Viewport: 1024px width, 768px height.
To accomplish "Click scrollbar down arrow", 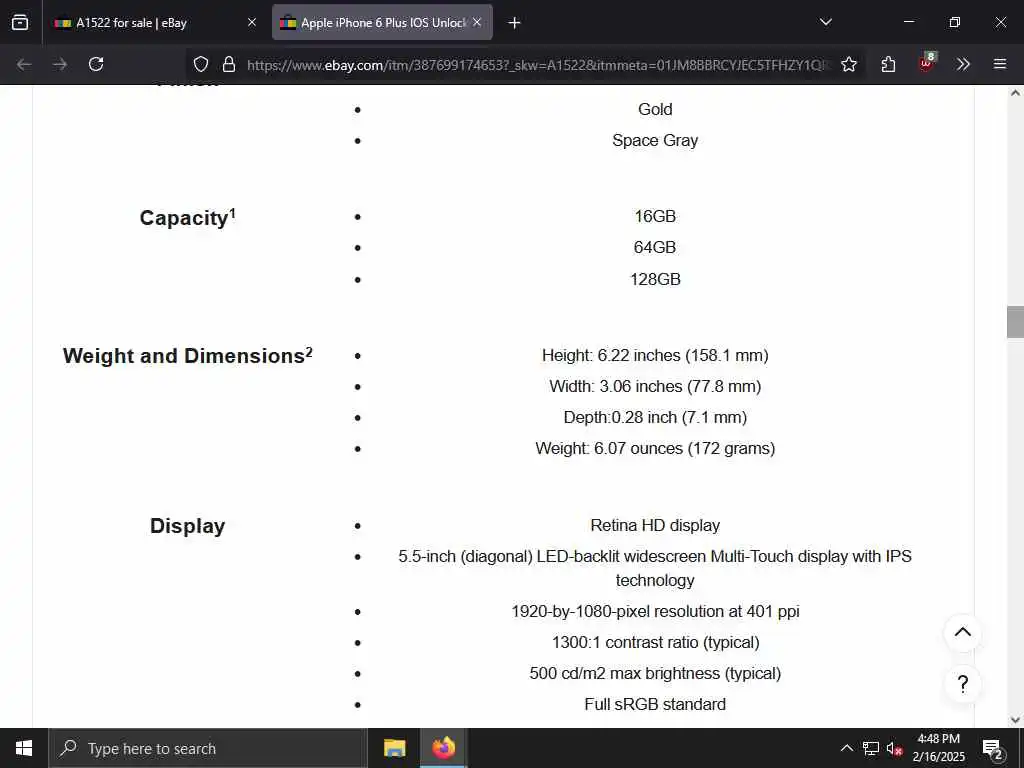I will tap(1015, 720).
